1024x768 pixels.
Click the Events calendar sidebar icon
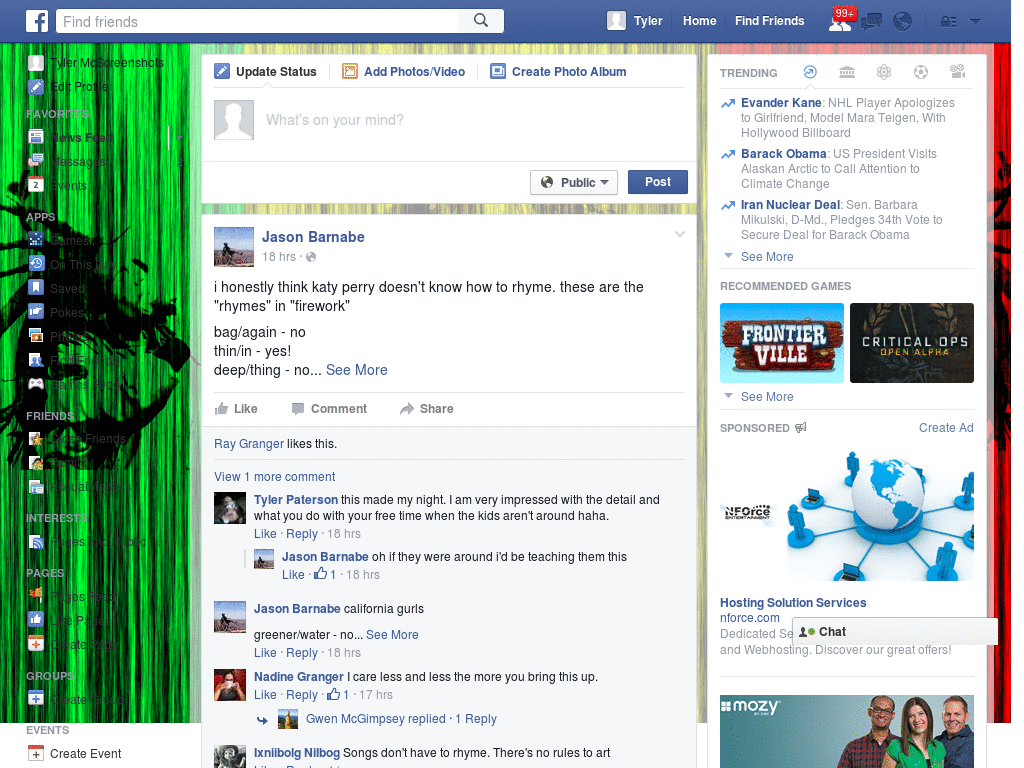click(36, 185)
